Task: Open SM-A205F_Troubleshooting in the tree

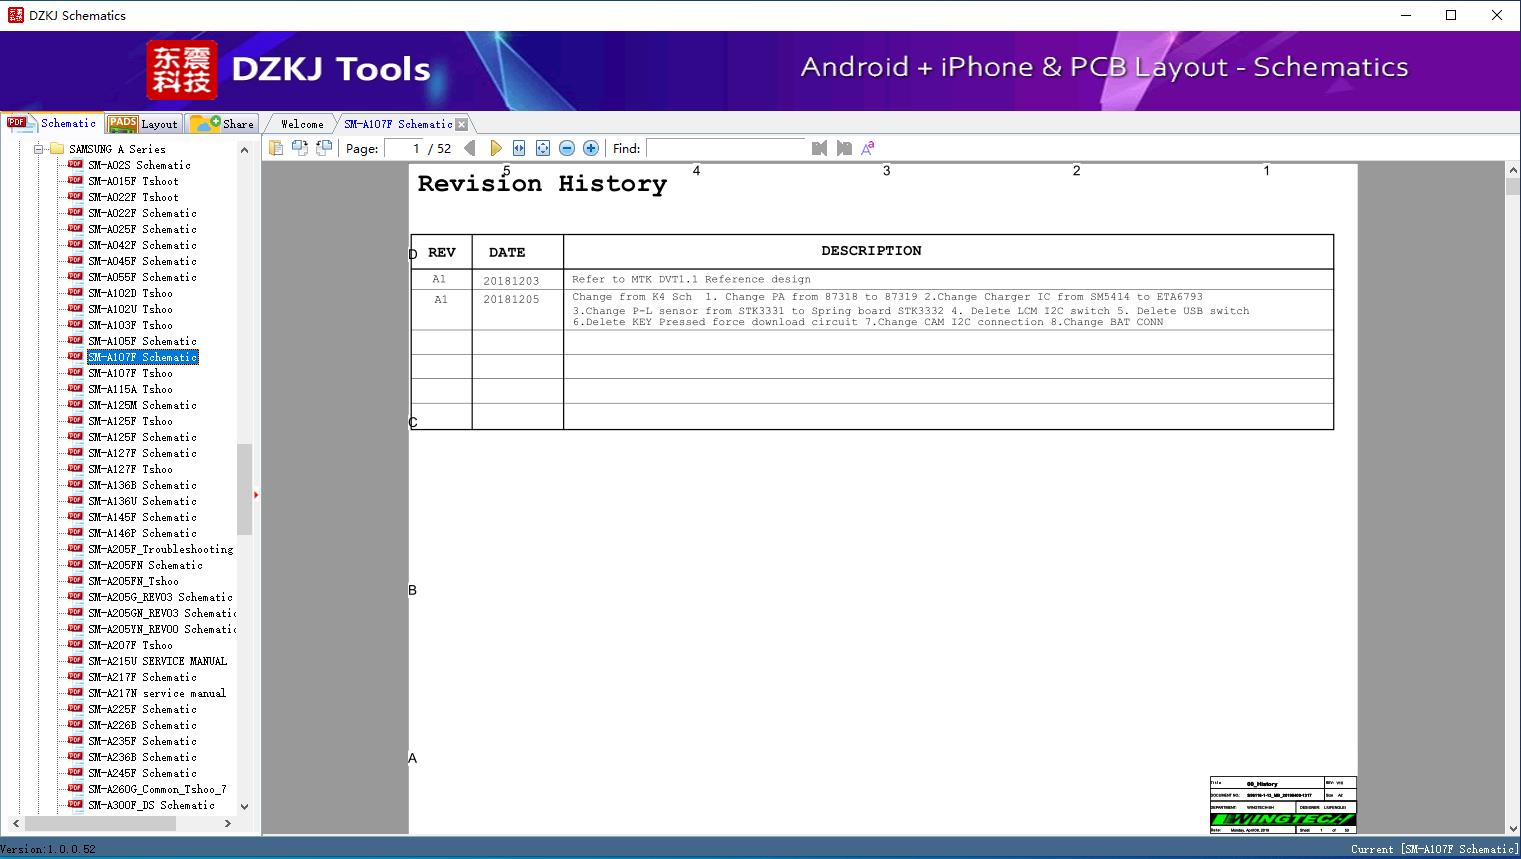Action: (160, 549)
